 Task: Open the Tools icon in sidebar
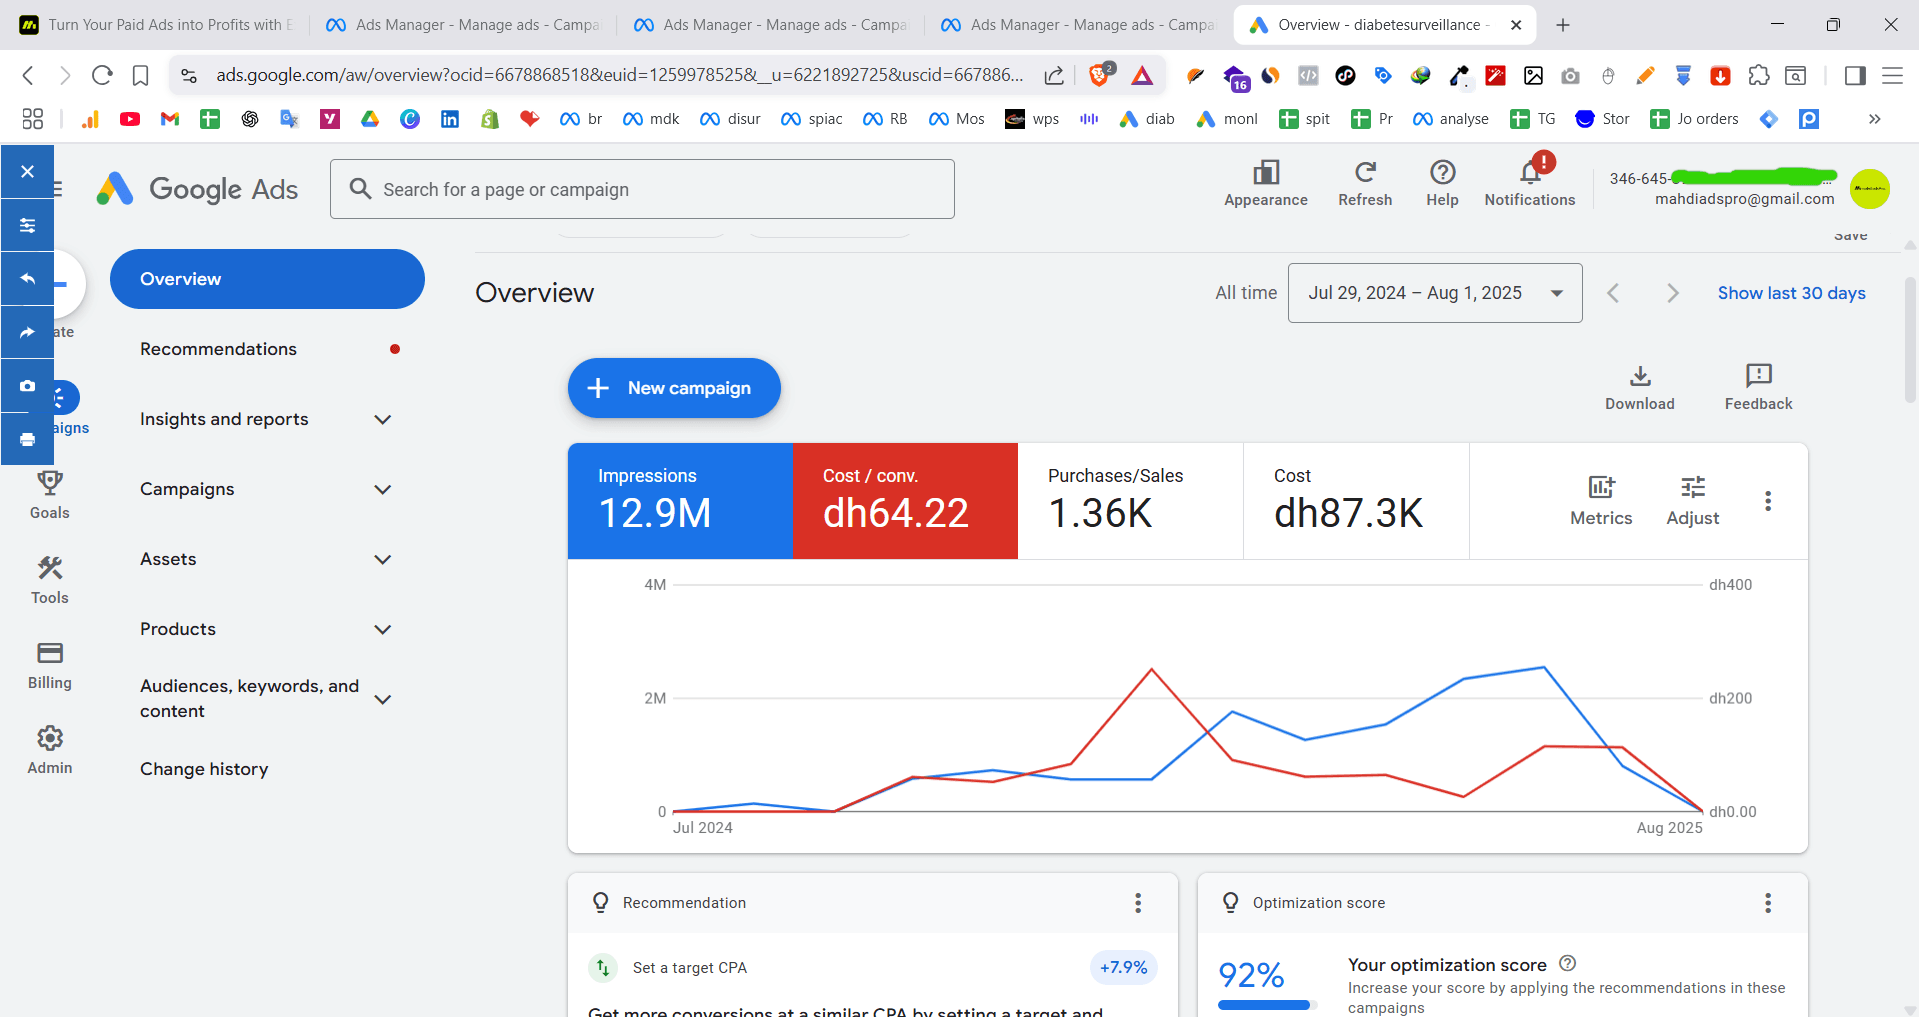50,568
